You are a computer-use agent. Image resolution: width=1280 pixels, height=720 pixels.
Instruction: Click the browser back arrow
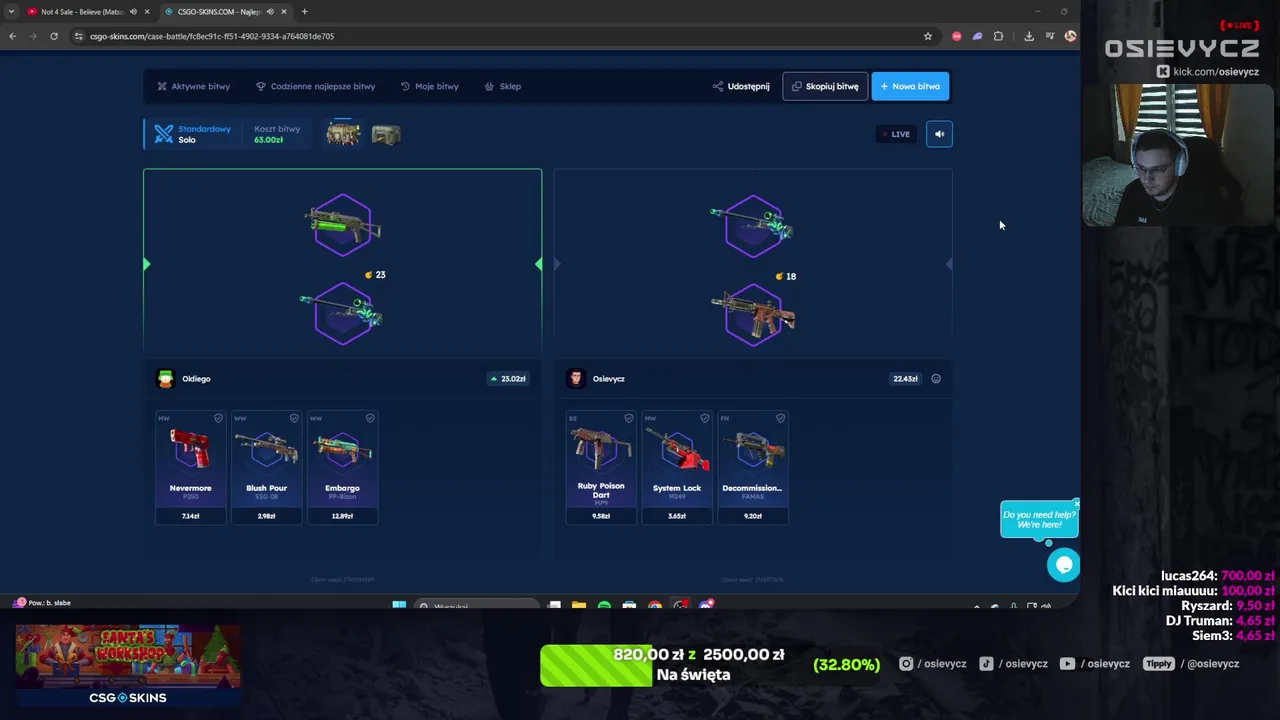pos(12,36)
